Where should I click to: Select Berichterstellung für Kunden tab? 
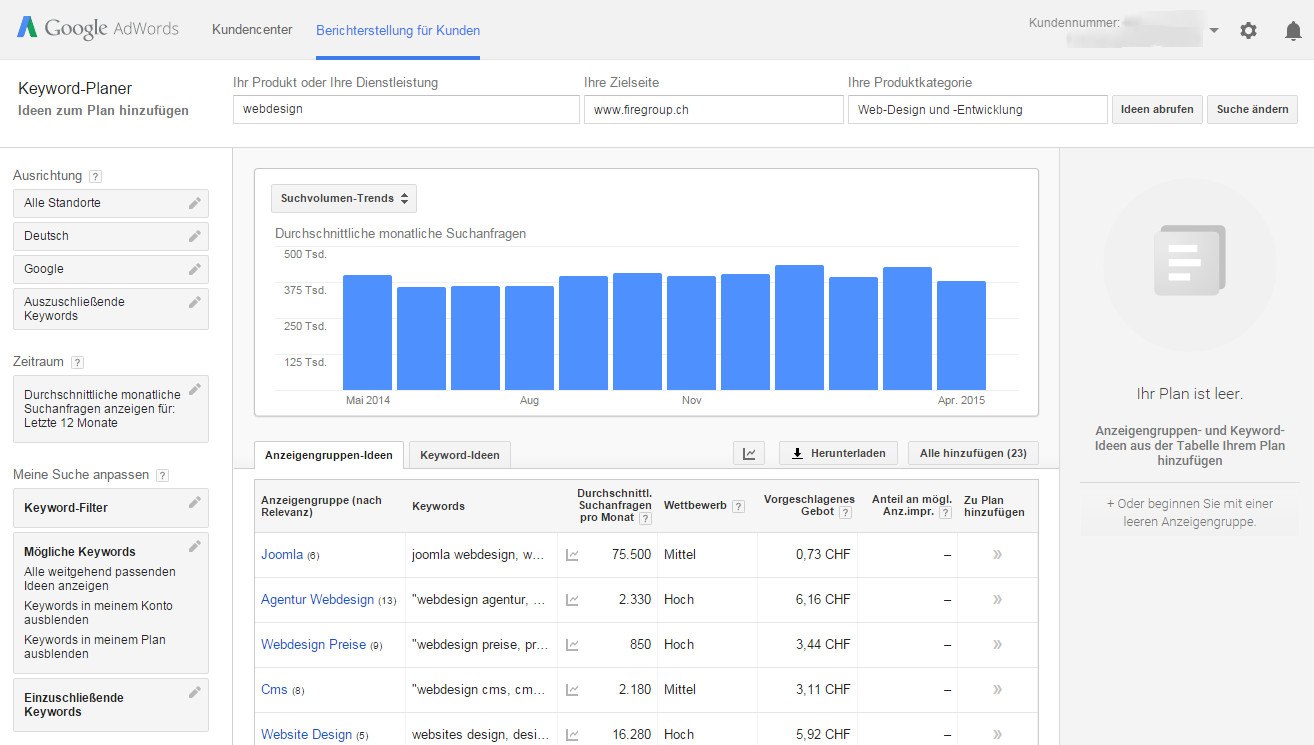[398, 30]
